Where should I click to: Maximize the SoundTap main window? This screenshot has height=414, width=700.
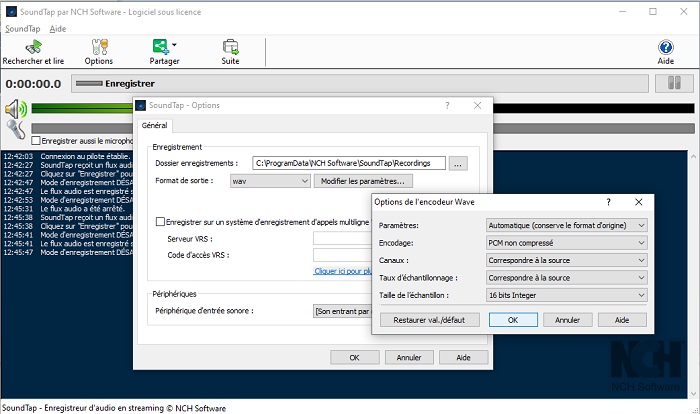tap(653, 12)
